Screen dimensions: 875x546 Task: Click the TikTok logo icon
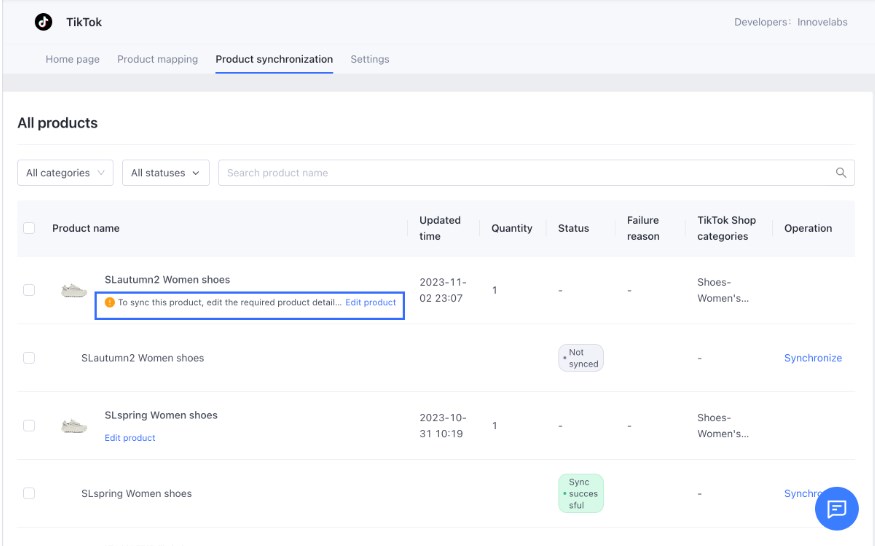43,22
